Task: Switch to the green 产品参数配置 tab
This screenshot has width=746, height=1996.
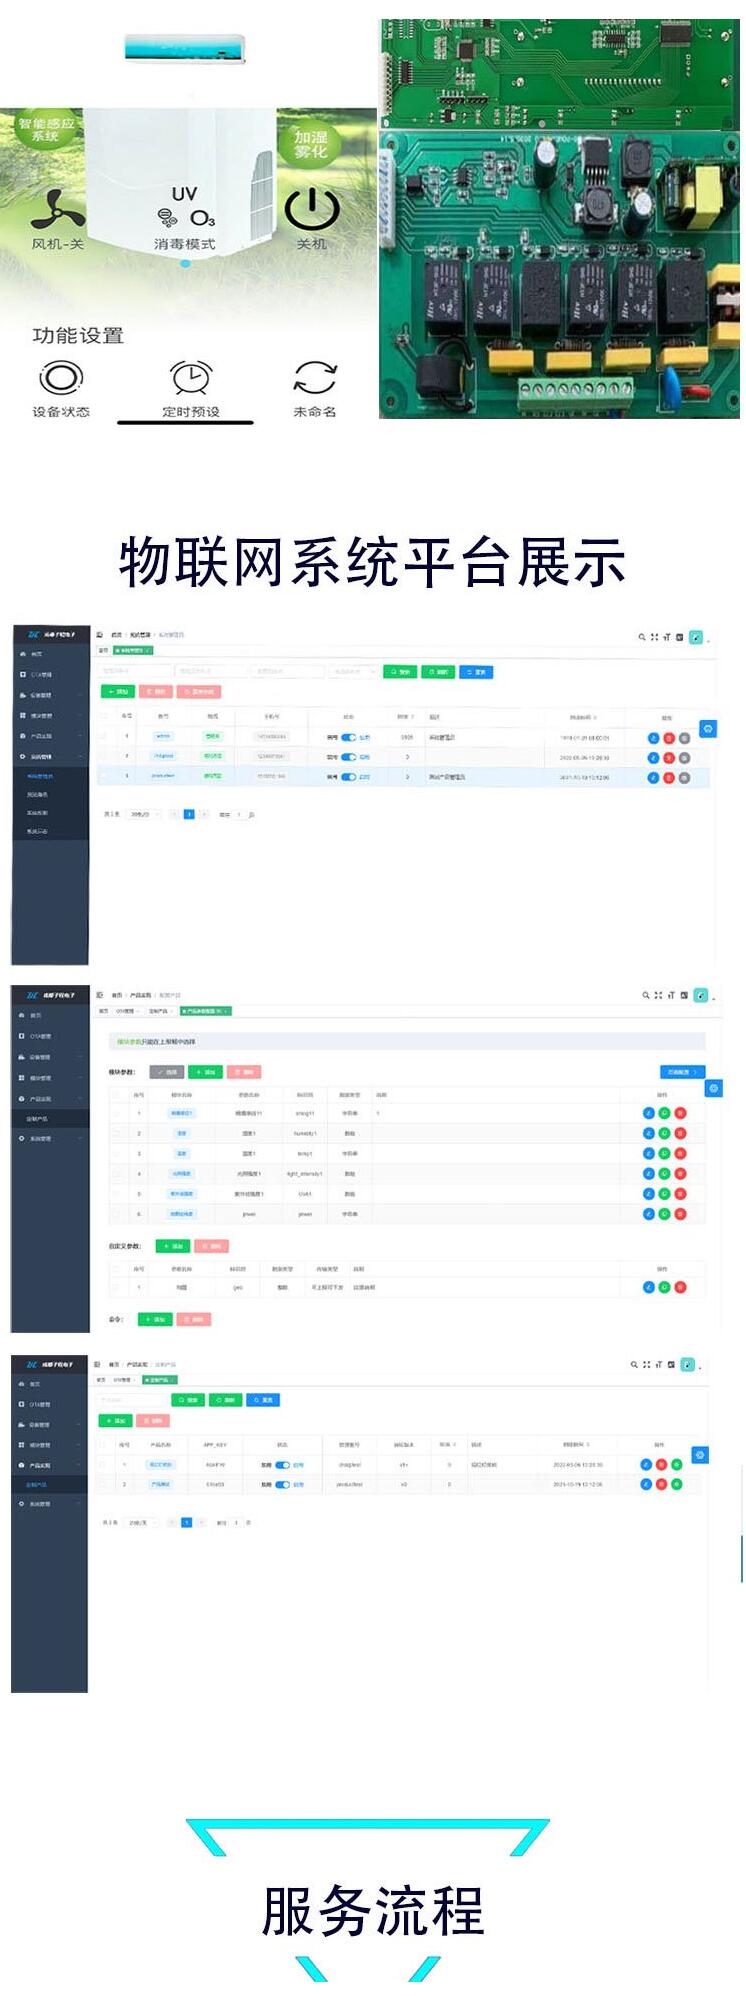Action: pyautogui.click(x=205, y=1011)
